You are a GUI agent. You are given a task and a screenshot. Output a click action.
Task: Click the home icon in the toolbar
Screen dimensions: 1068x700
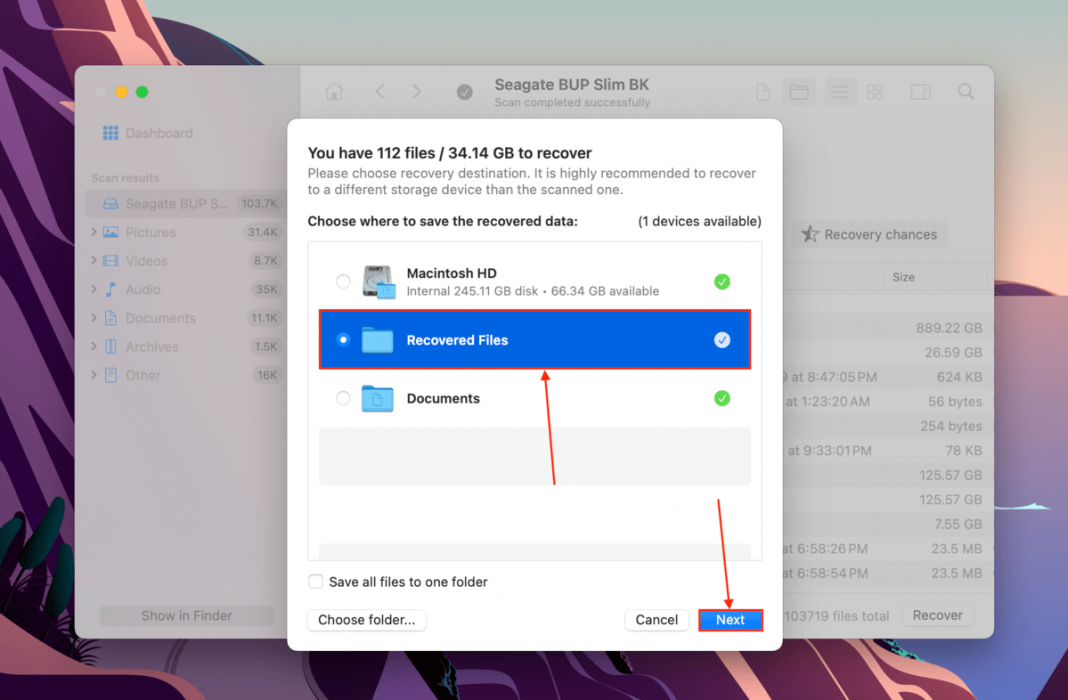point(334,91)
